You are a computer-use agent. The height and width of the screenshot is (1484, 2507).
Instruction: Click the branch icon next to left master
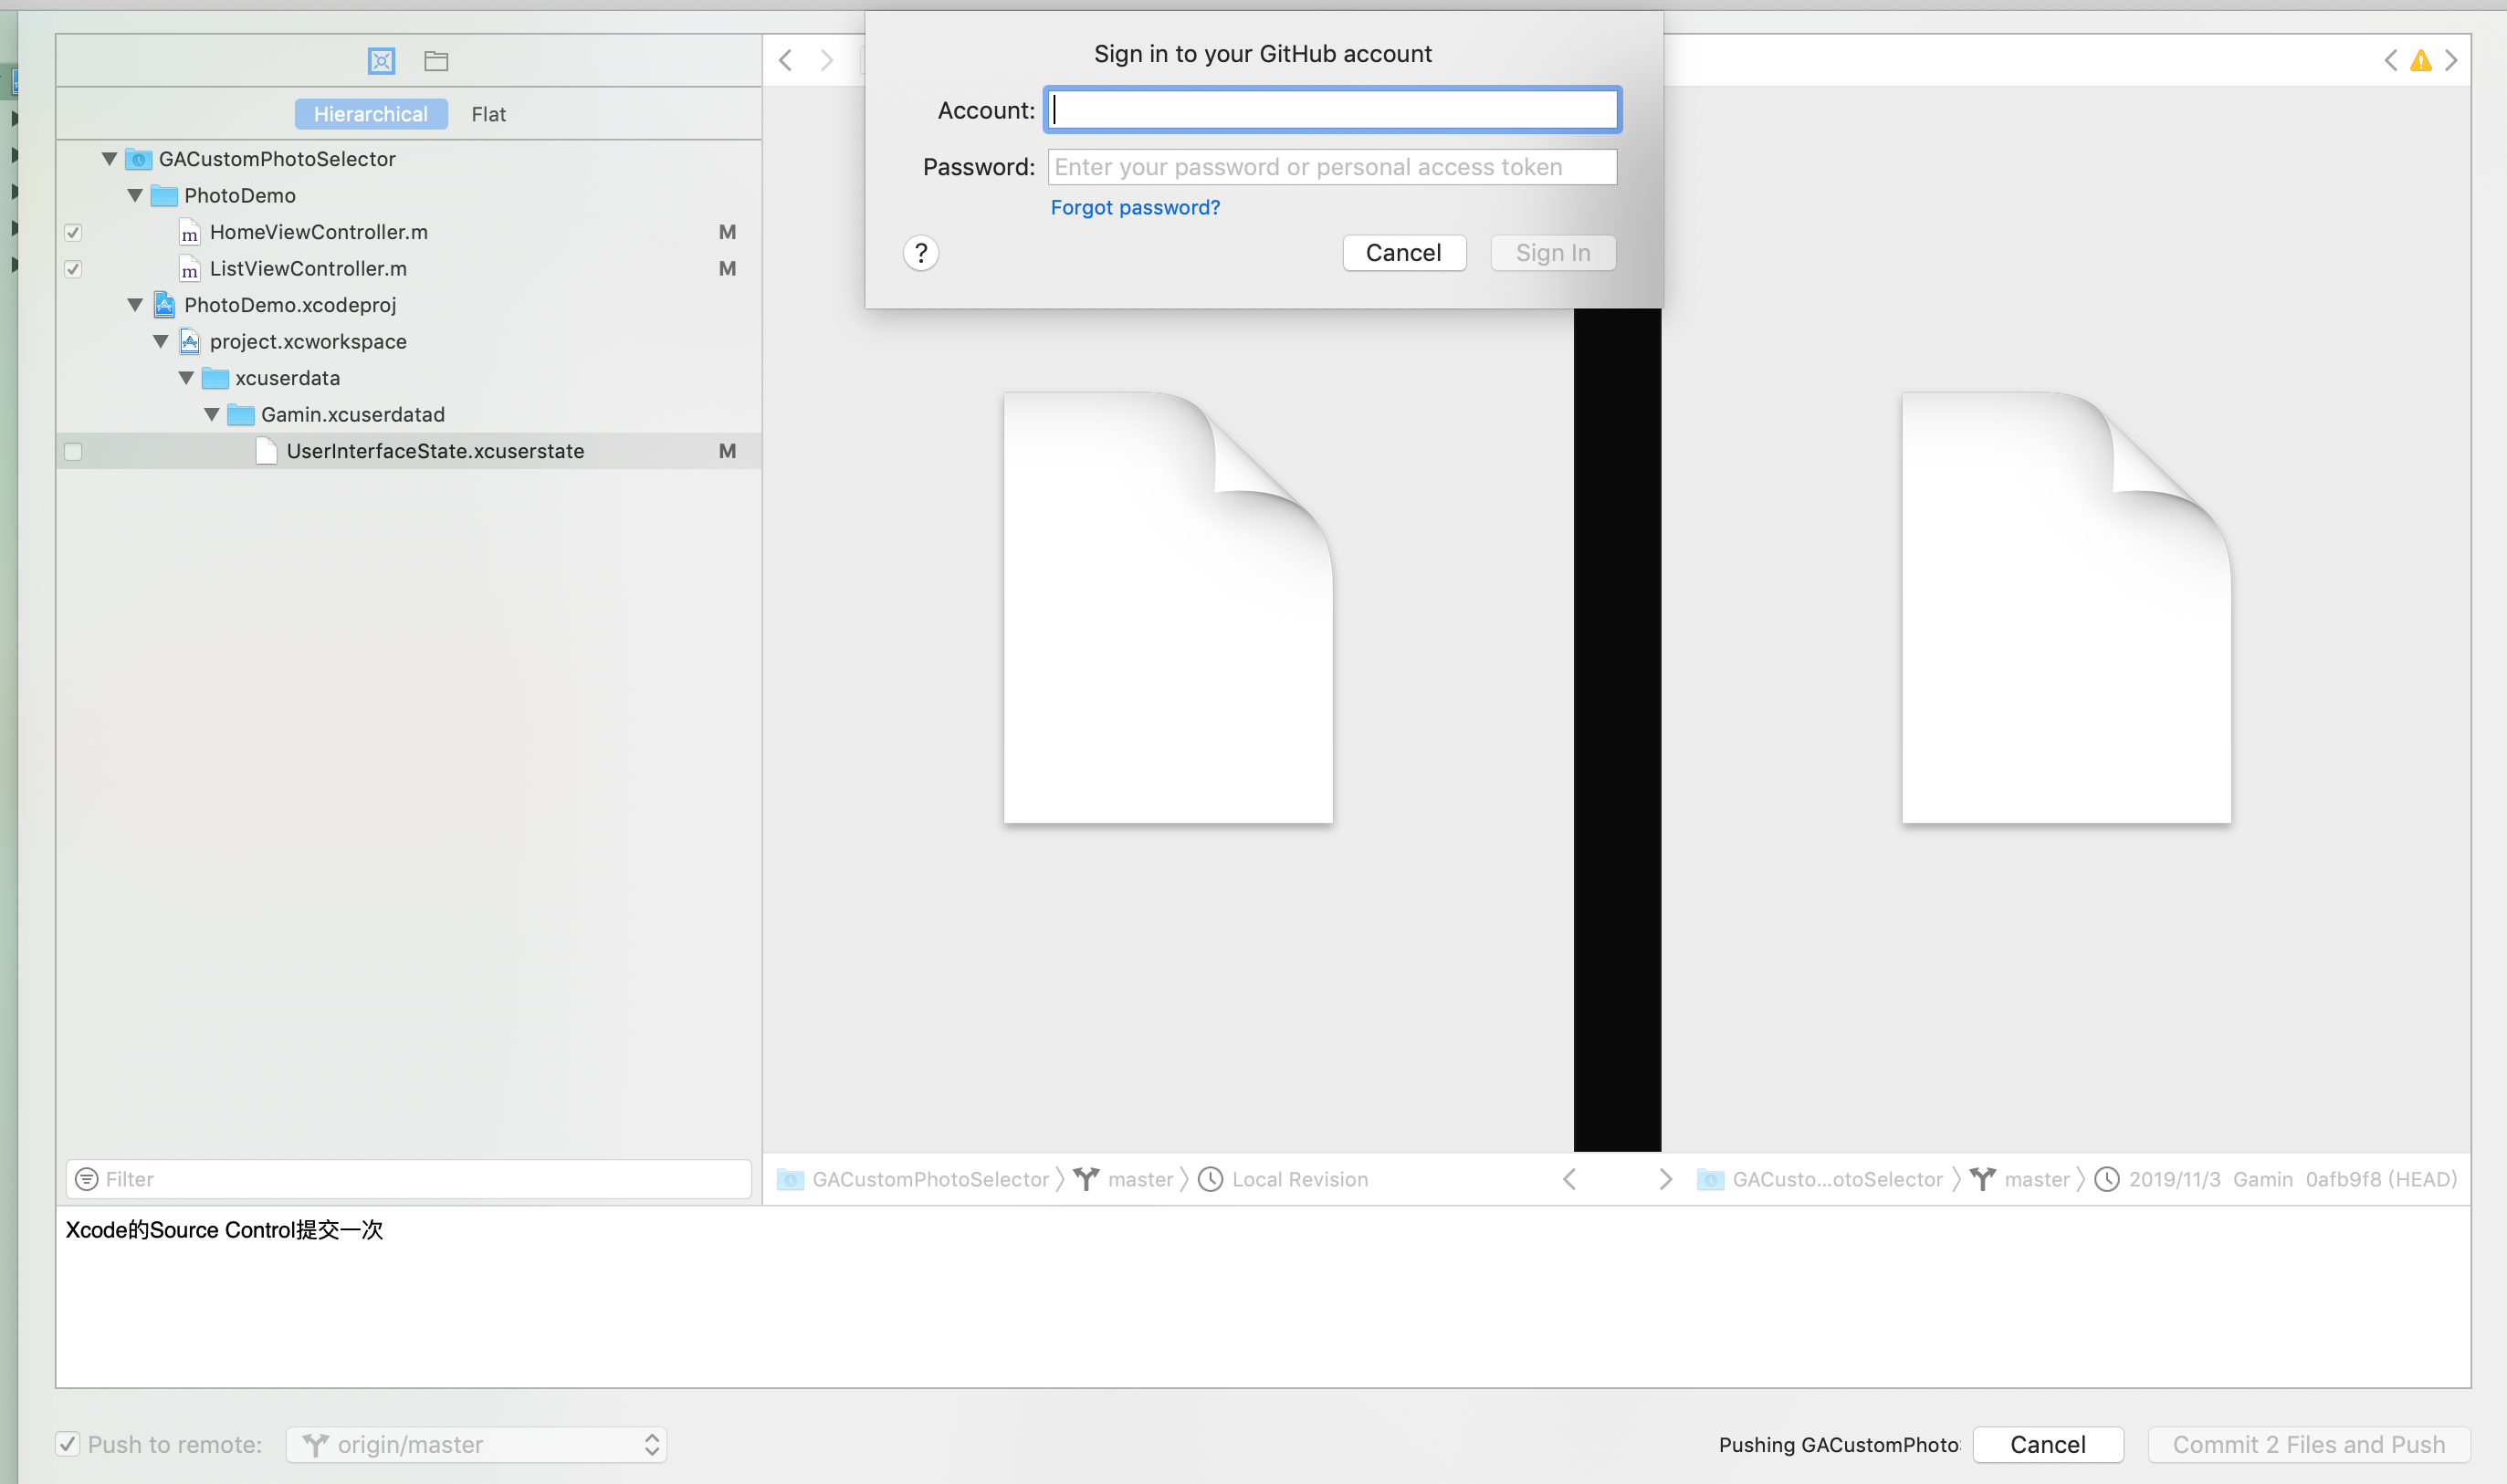(x=1086, y=1179)
